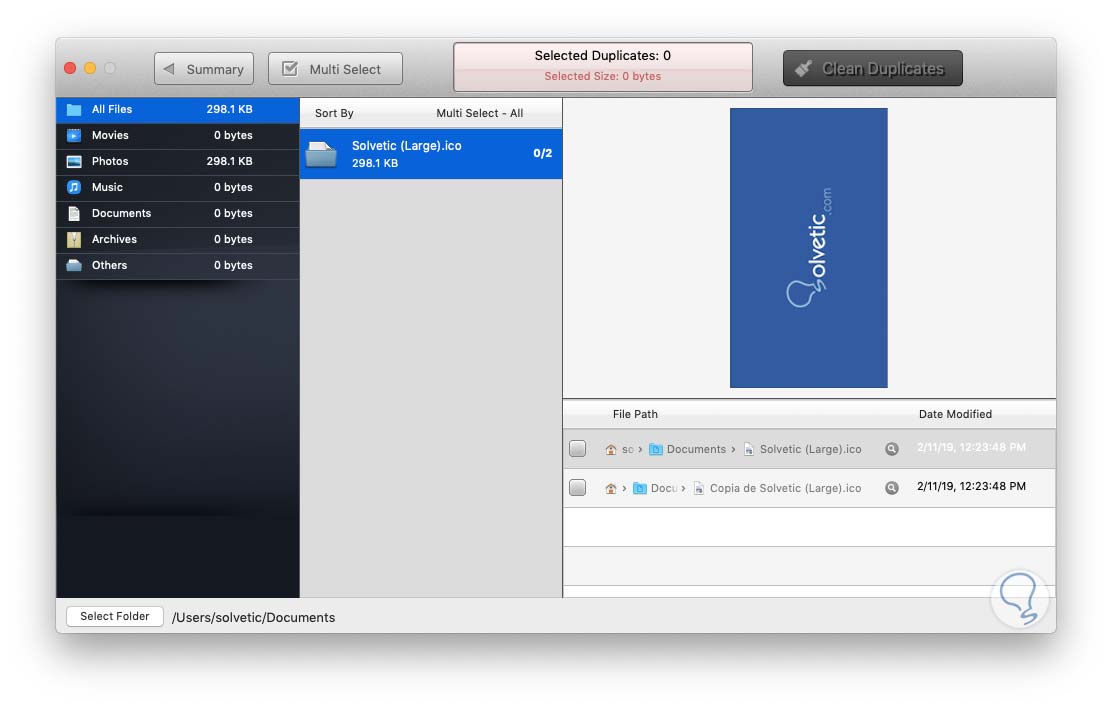The width and height of the screenshot is (1112, 707).
Task: Check the box for Copia de Solvetic (Large).ico
Action: 577,488
